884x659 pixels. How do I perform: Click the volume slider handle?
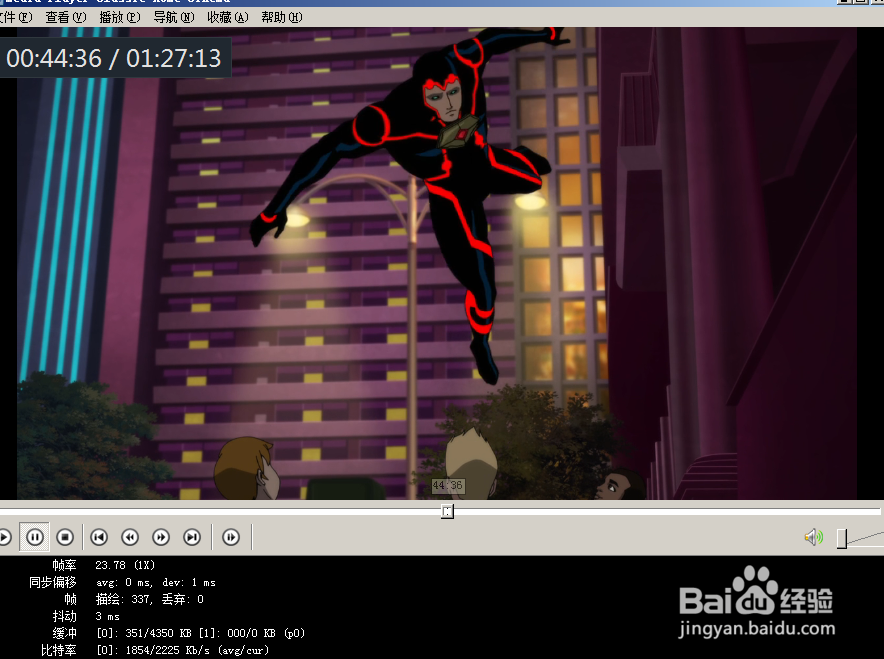842,538
